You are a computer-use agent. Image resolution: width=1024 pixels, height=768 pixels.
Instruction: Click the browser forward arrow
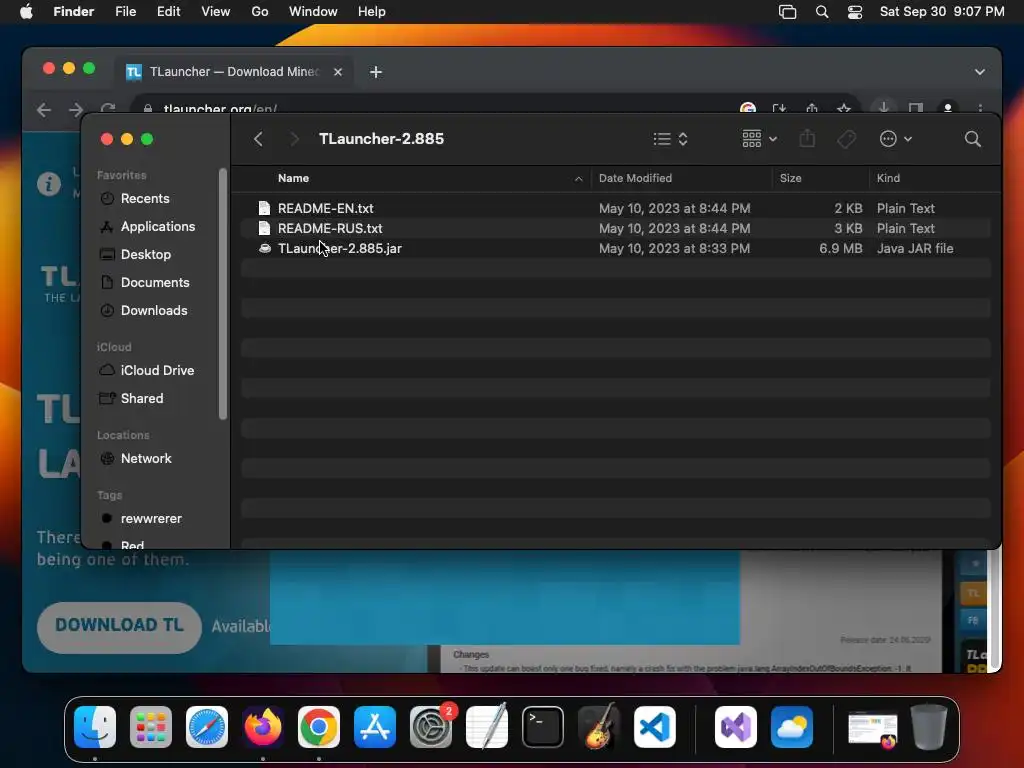pyautogui.click(x=76, y=110)
